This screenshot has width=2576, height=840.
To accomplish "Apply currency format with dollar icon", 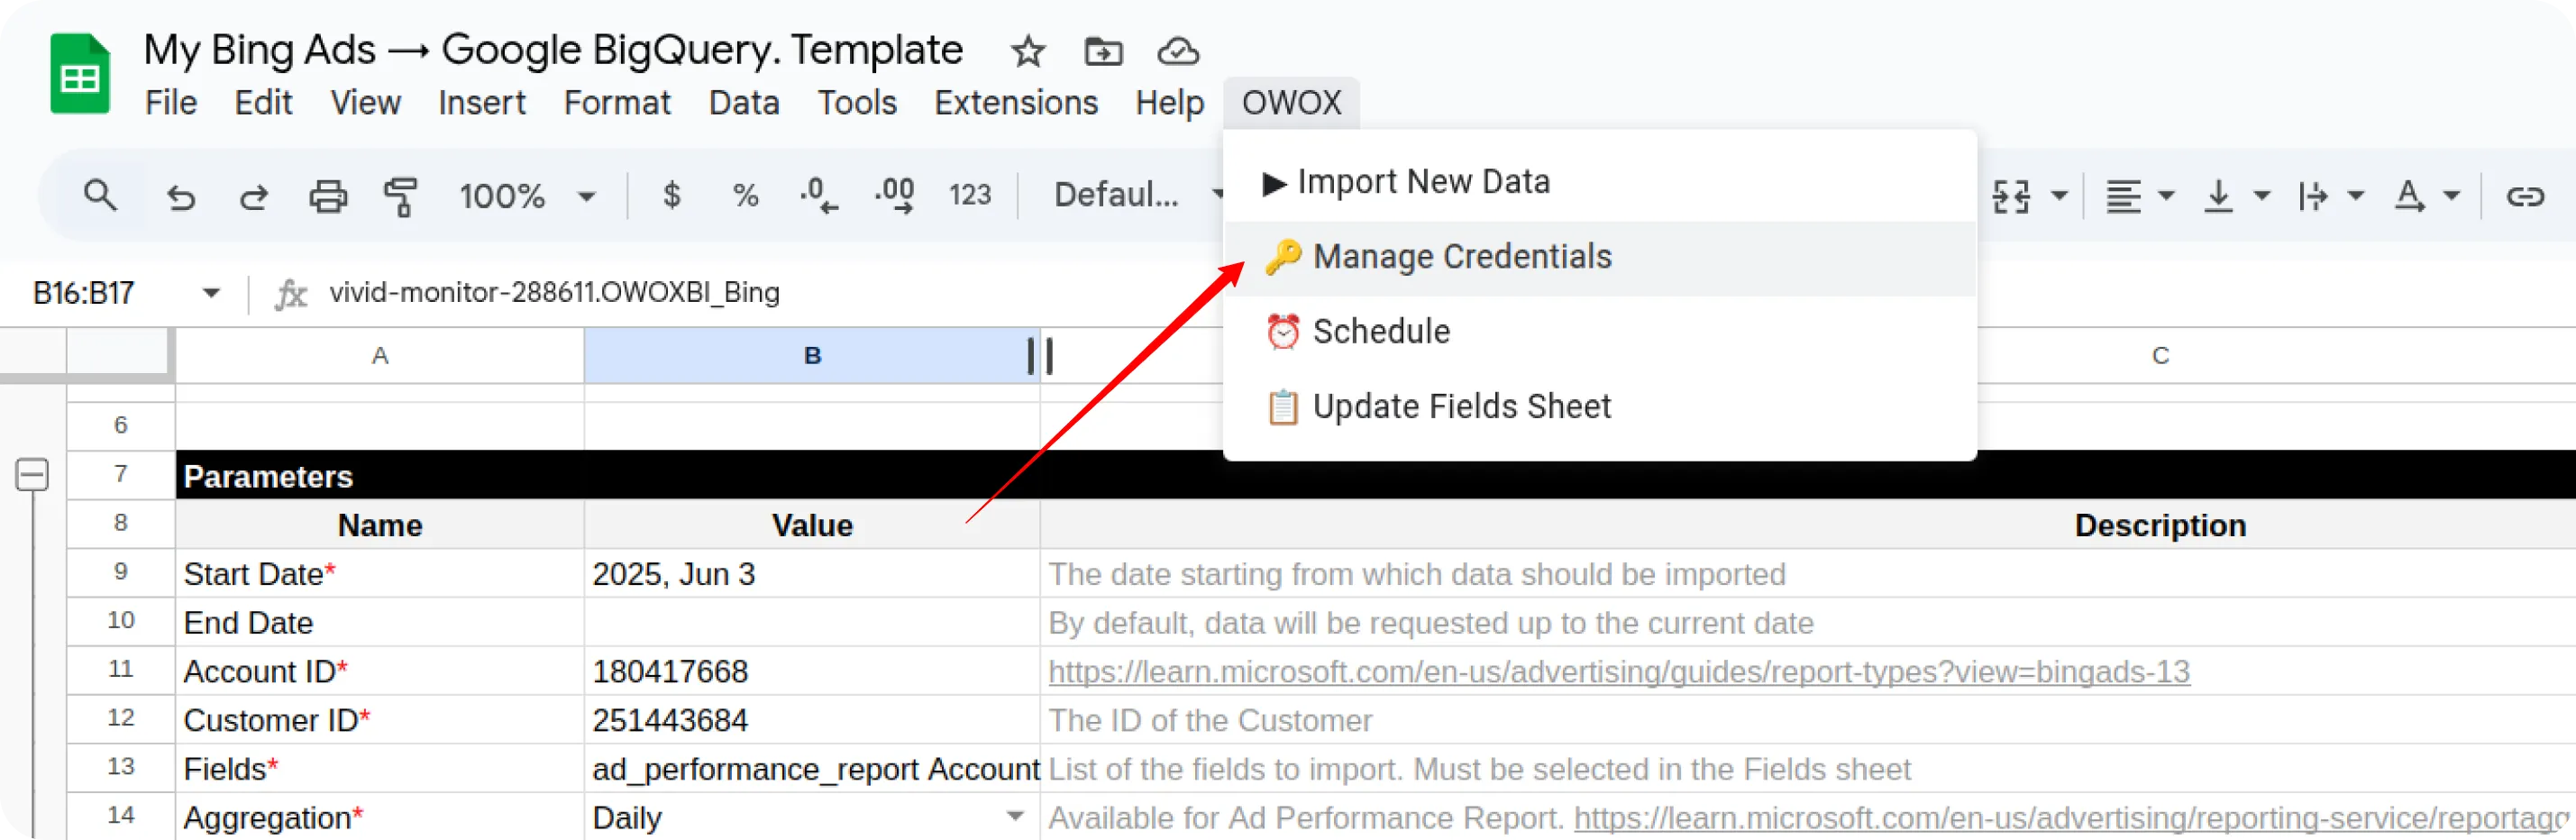I will point(673,195).
